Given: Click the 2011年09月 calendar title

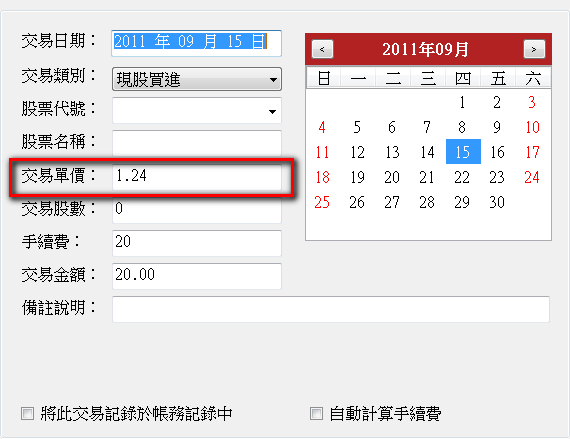Looking at the screenshot, I should point(425,49).
